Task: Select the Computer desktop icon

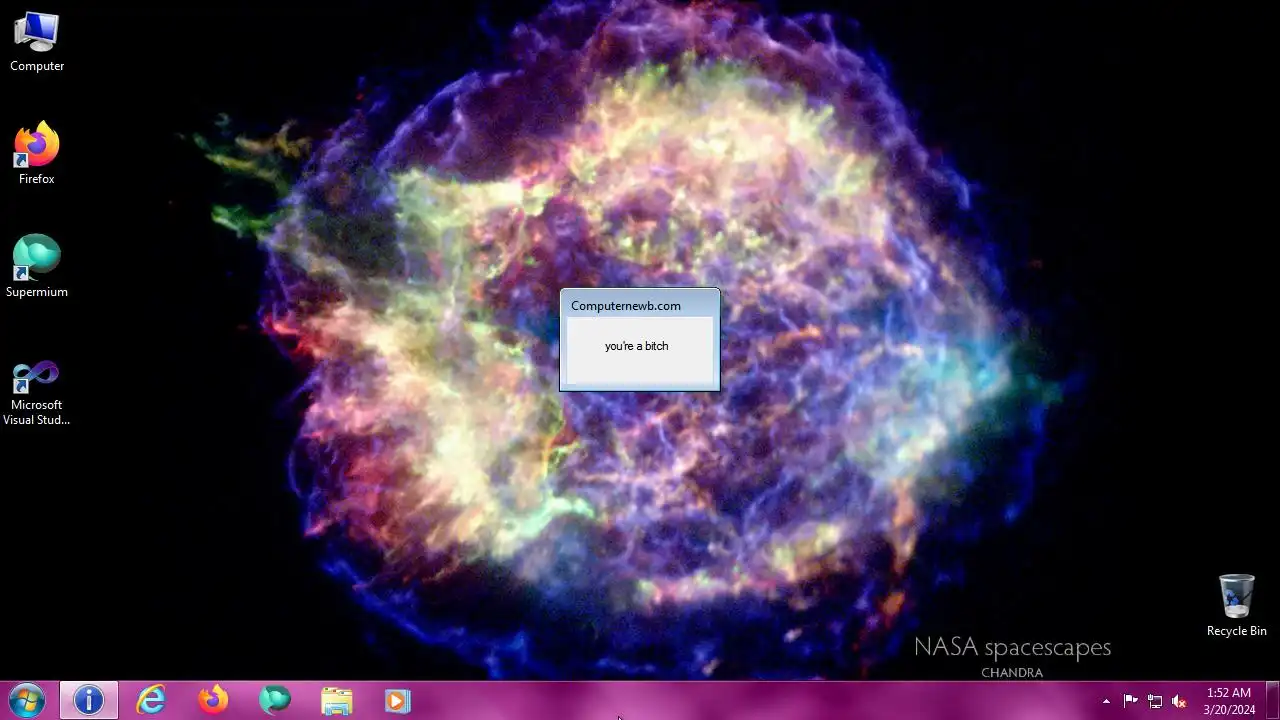Action: click(x=37, y=42)
